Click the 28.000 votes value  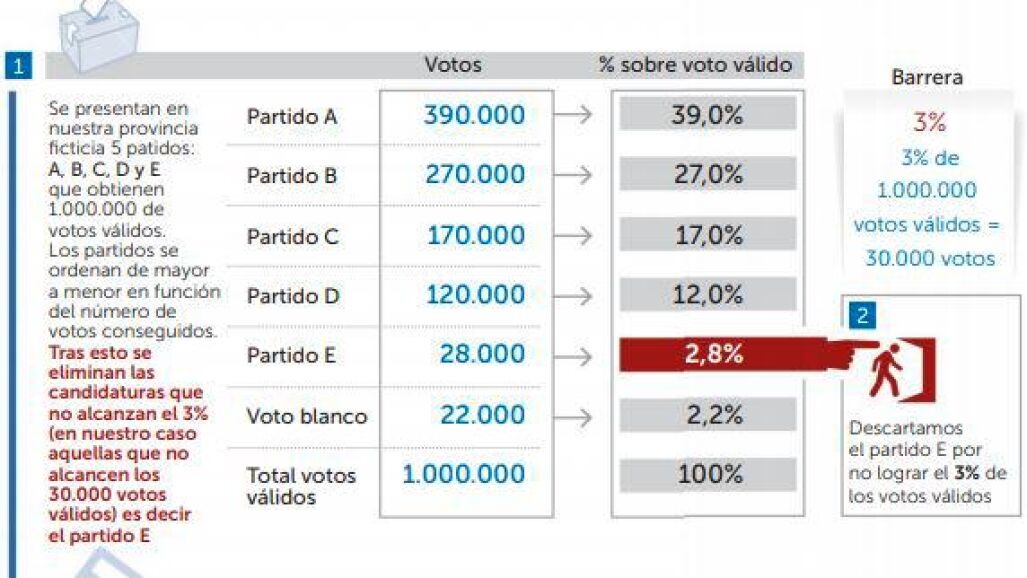click(482, 355)
